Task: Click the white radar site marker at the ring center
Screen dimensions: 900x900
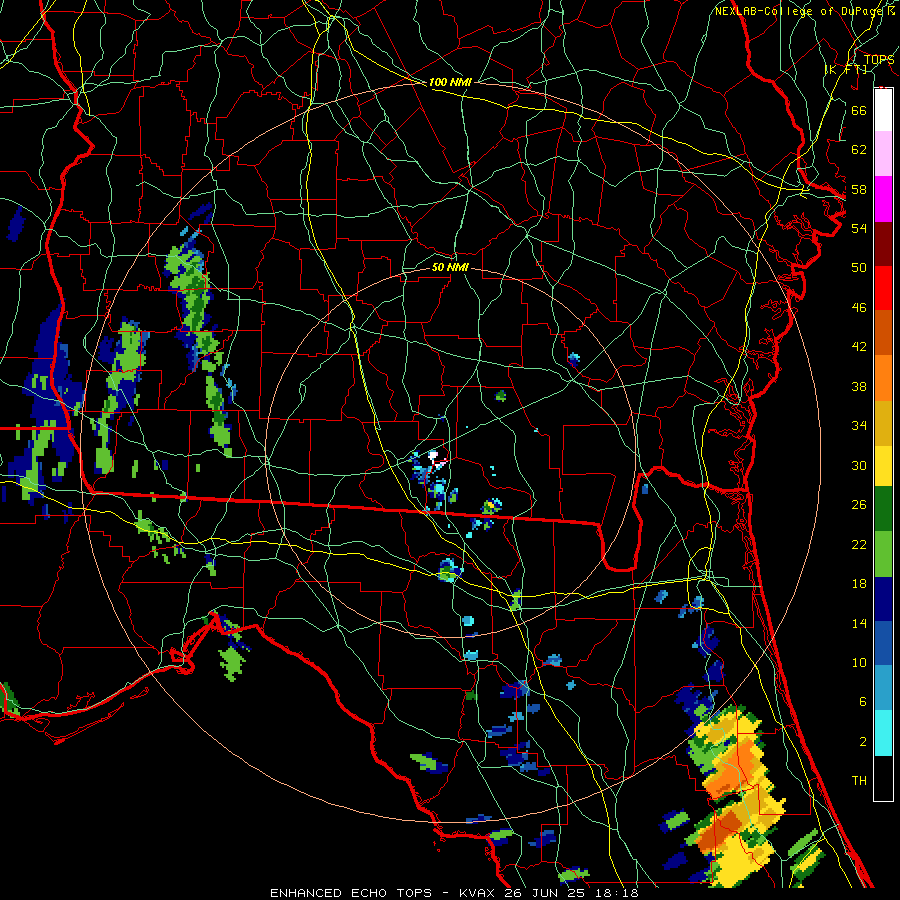Action: point(433,455)
